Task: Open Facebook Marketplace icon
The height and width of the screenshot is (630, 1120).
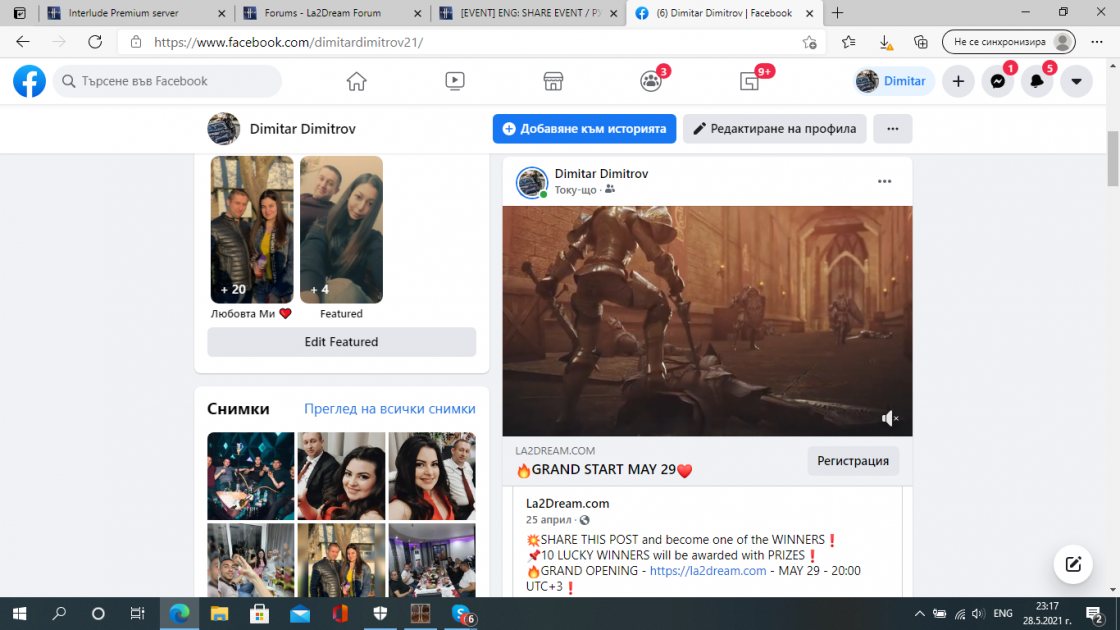Action: click(553, 81)
